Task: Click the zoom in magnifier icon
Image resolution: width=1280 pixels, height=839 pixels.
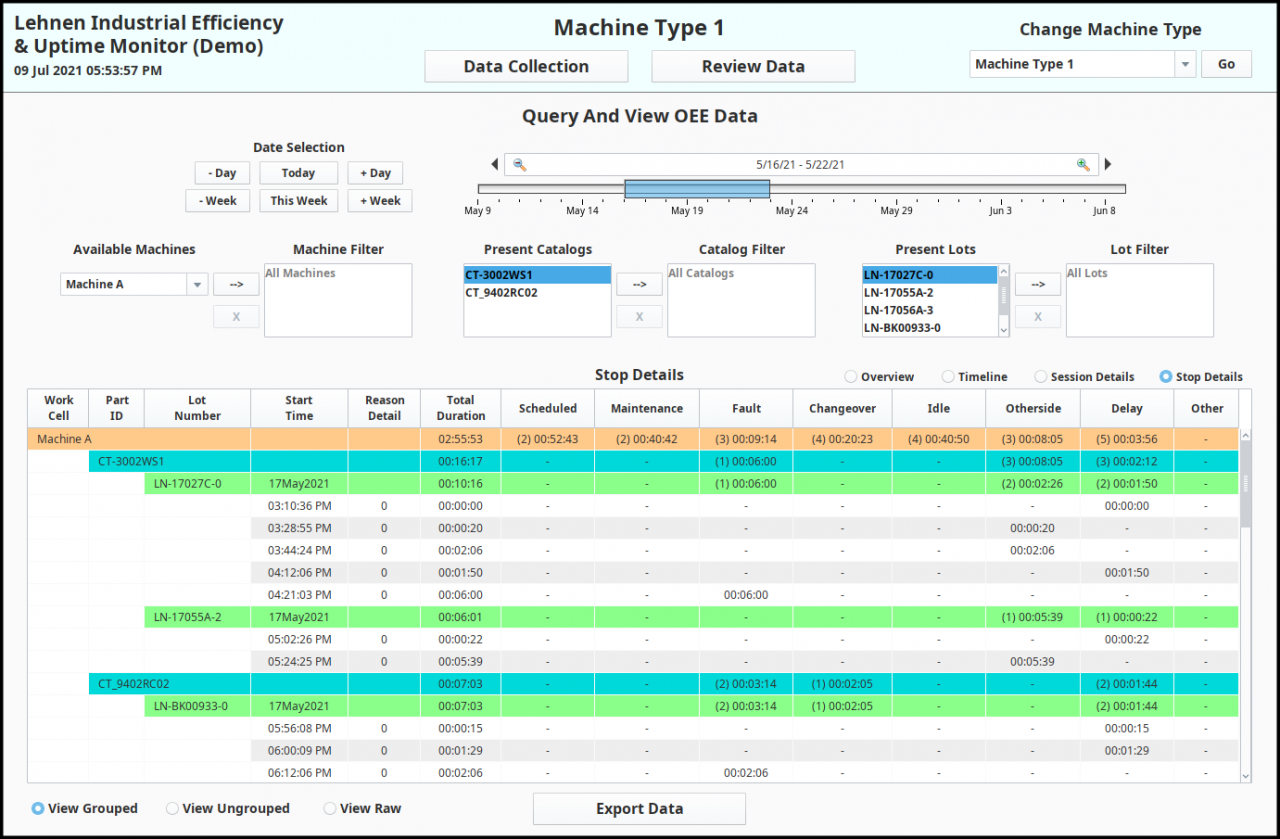Action: click(1082, 165)
